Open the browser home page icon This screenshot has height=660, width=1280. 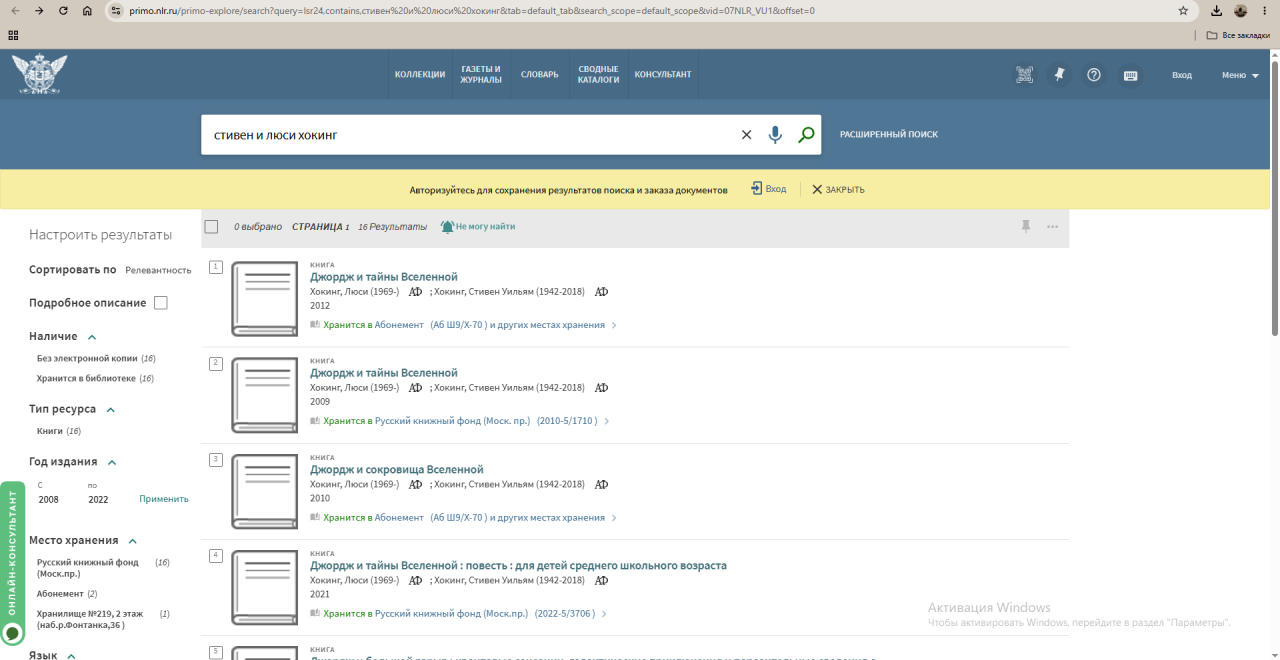(x=87, y=11)
